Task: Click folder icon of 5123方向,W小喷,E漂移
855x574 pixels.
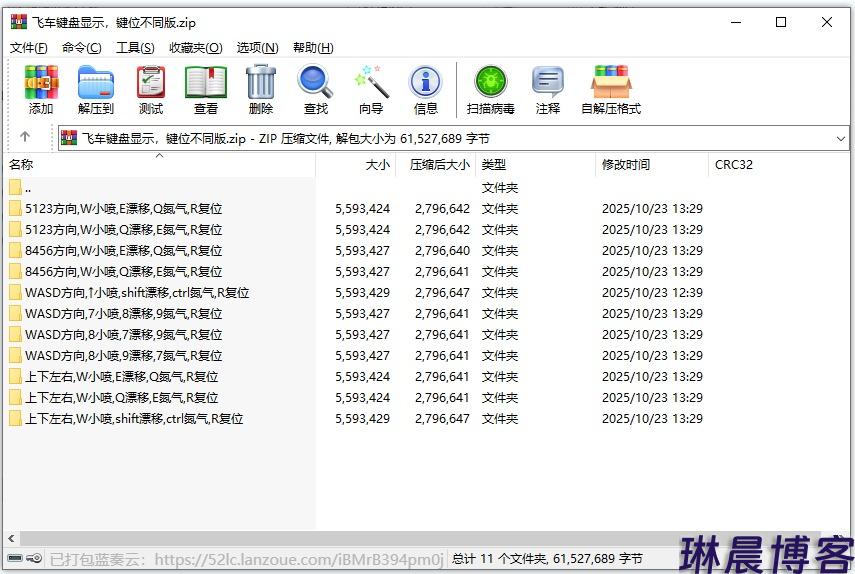Action: point(15,209)
